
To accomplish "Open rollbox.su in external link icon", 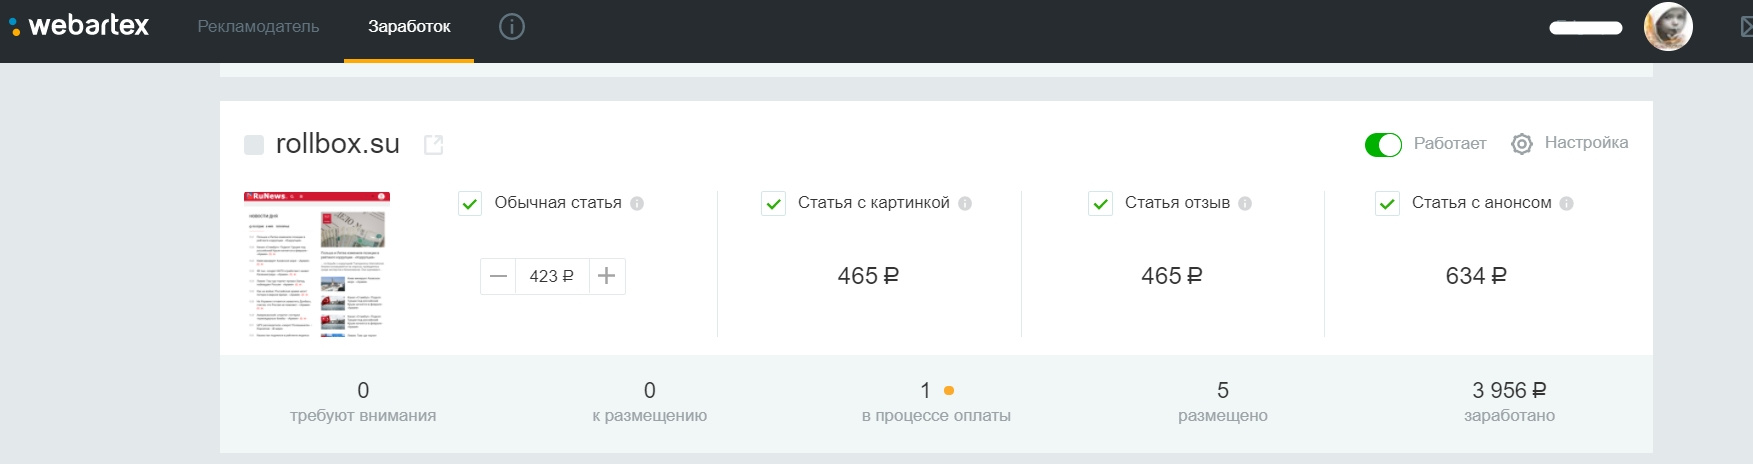I will 434,145.
